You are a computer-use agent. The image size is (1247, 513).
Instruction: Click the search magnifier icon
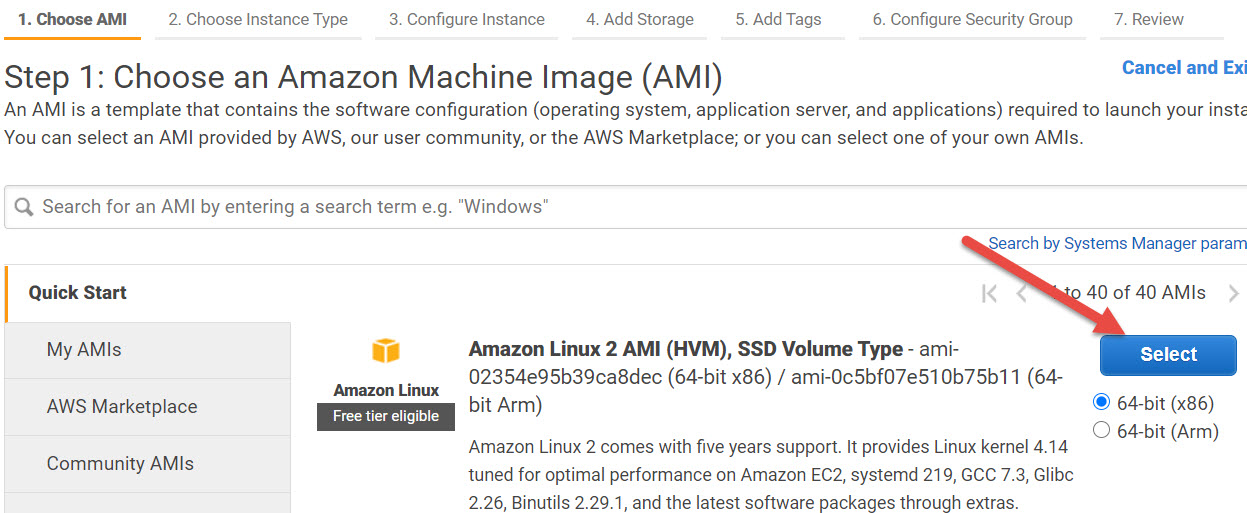point(23,207)
